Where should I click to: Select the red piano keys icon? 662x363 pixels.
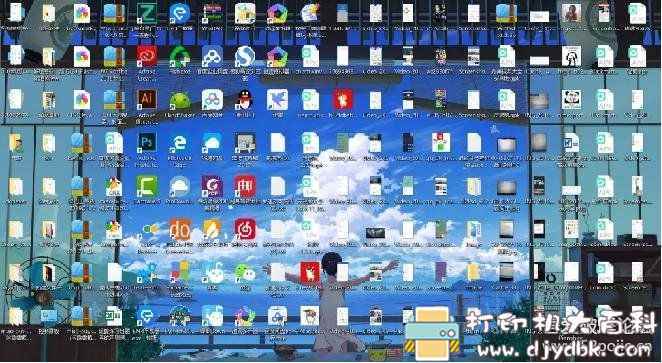[245, 186]
